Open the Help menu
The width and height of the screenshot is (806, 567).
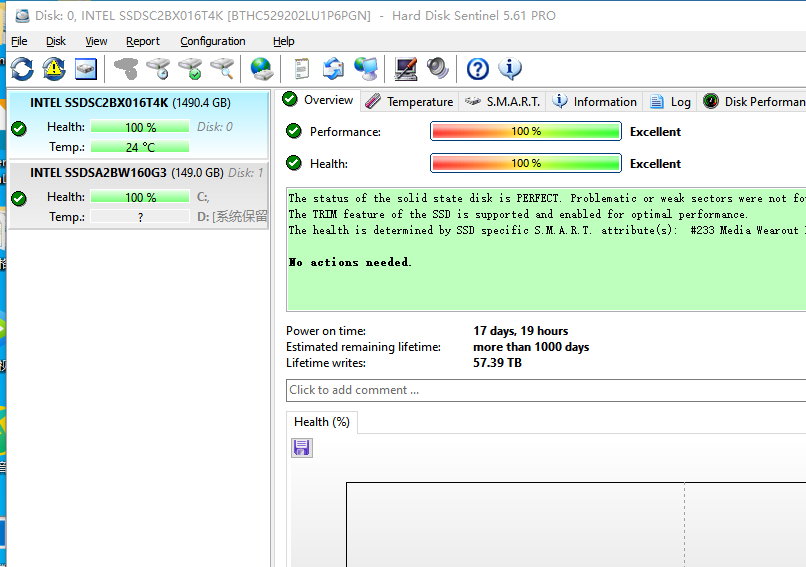click(x=284, y=41)
